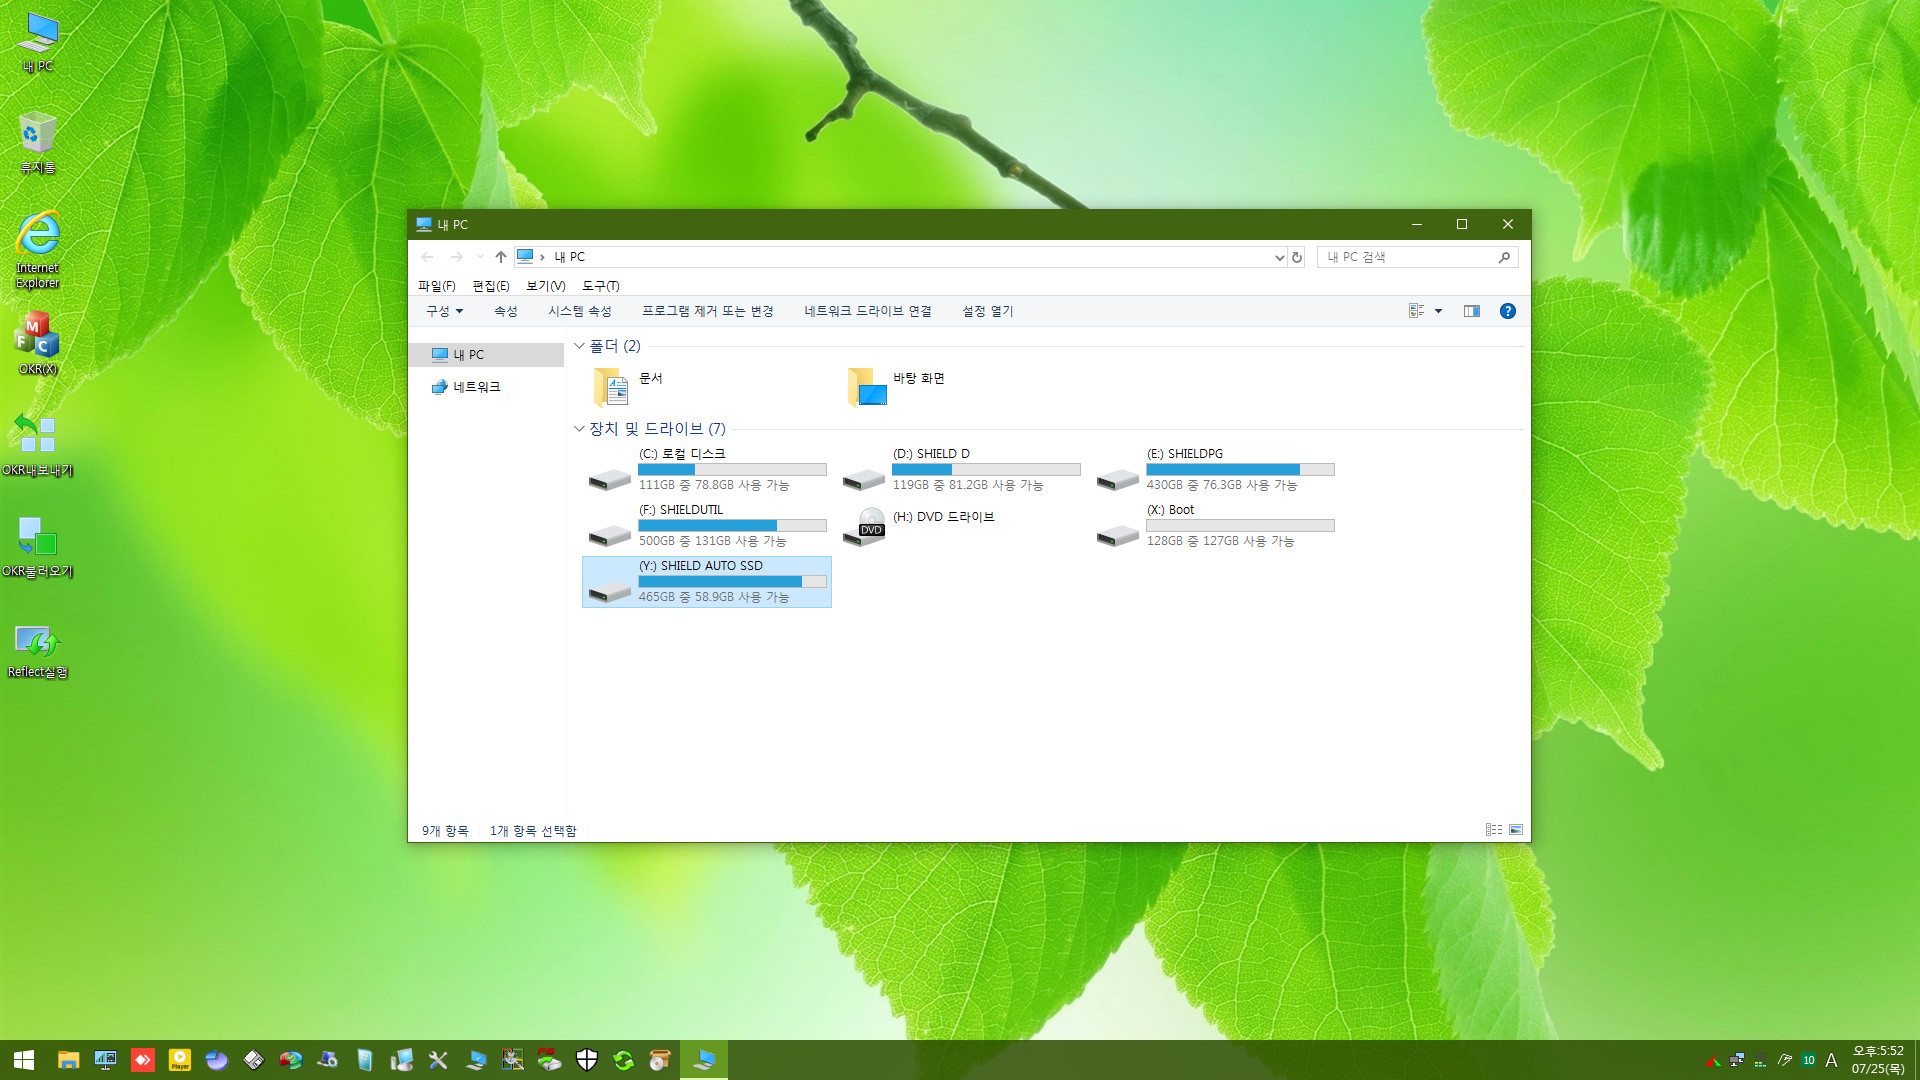
Task: Open the view options dropdown arrow
Action: pyautogui.click(x=1439, y=311)
